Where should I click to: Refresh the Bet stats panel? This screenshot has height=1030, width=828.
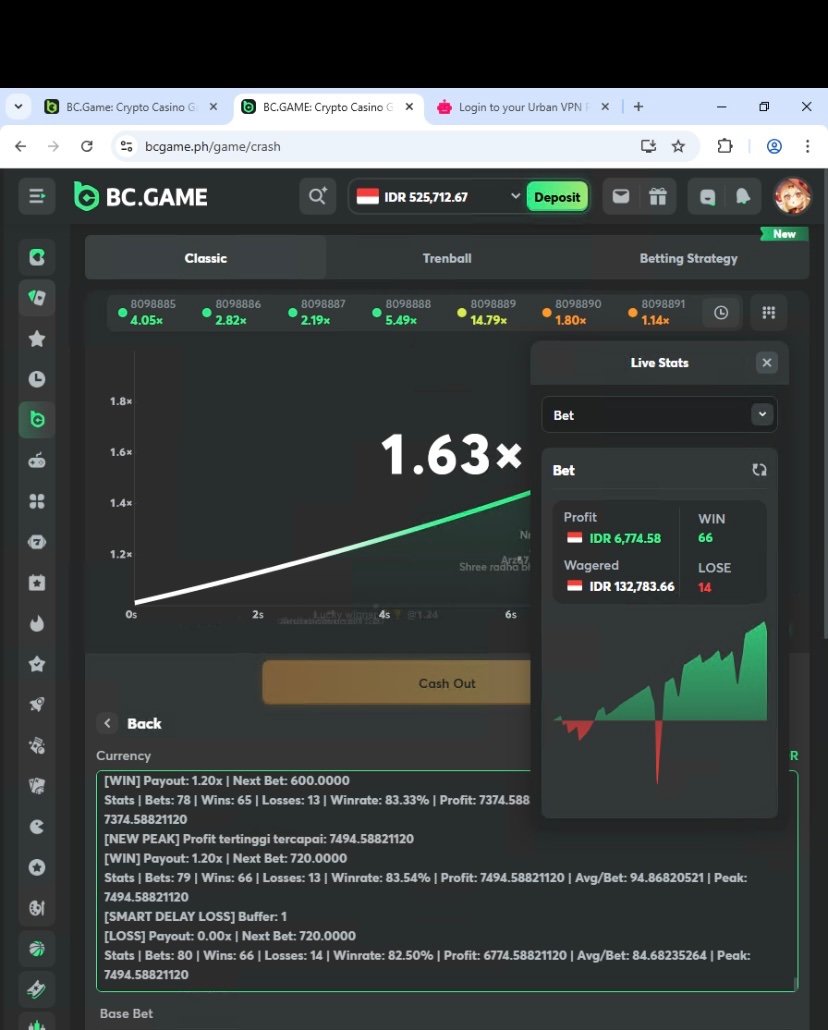759,470
